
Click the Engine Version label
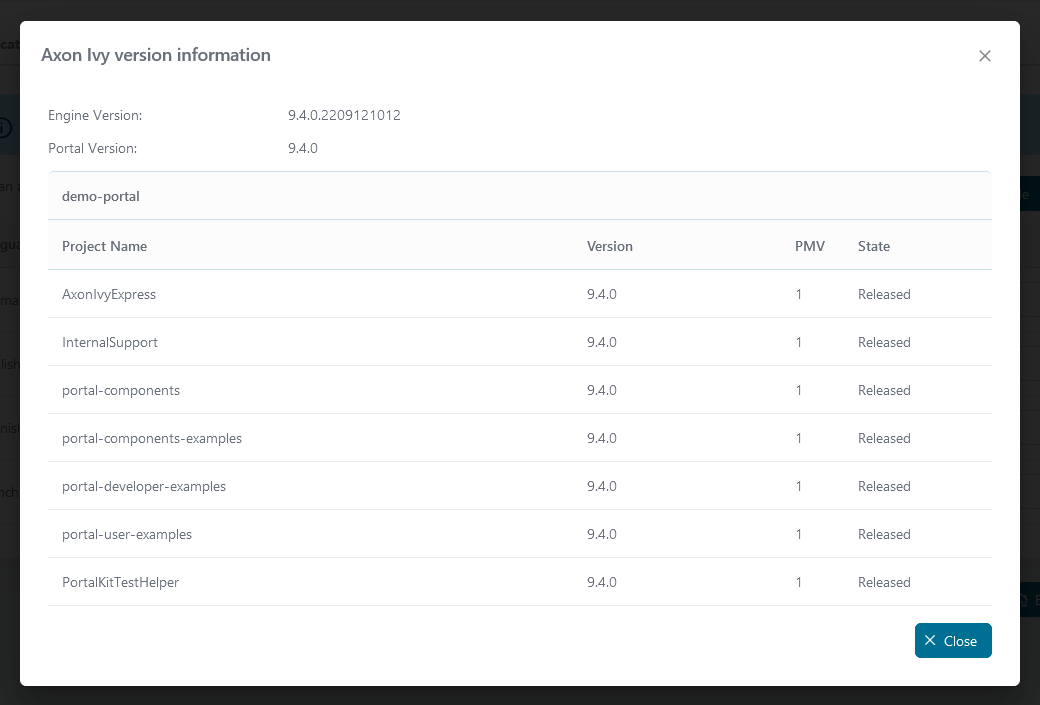pyautogui.click(x=95, y=115)
